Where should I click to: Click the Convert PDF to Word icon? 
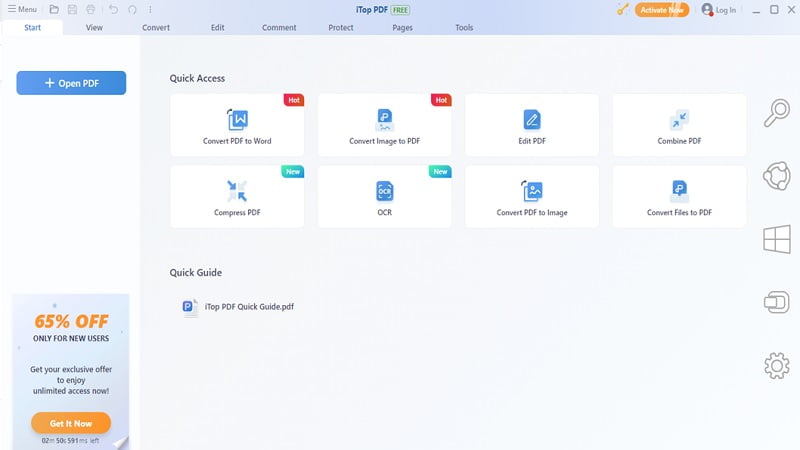click(237, 120)
